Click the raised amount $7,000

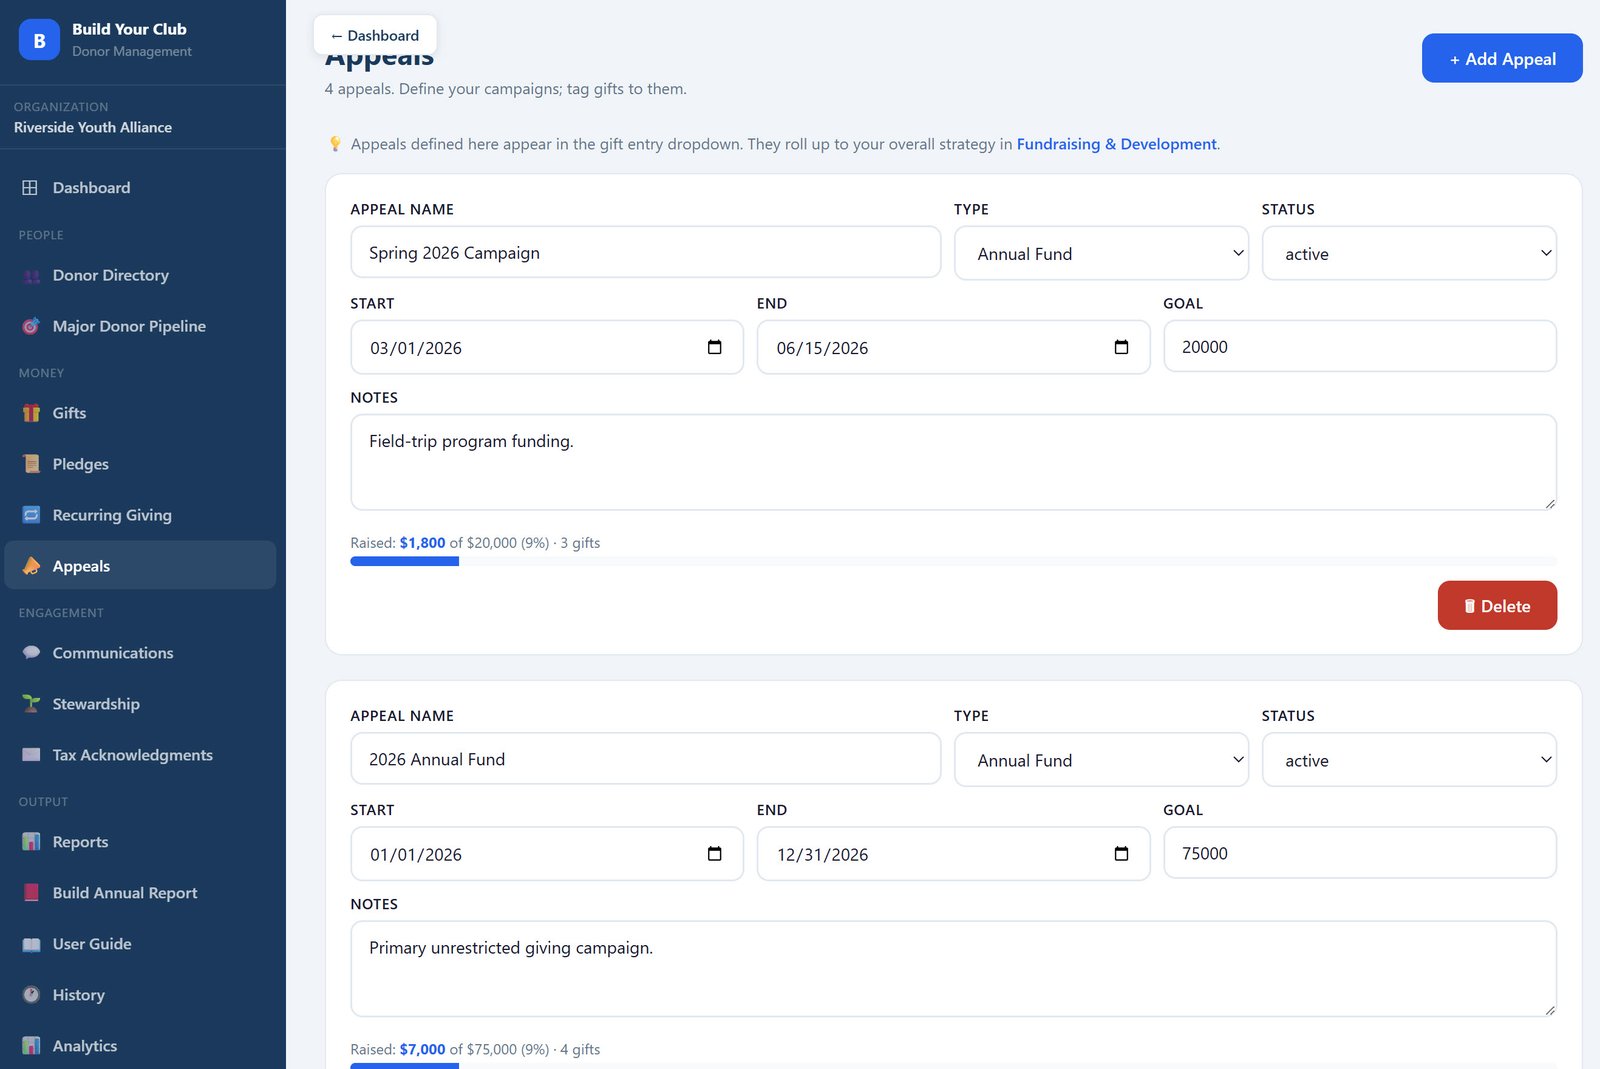[x=422, y=1050]
